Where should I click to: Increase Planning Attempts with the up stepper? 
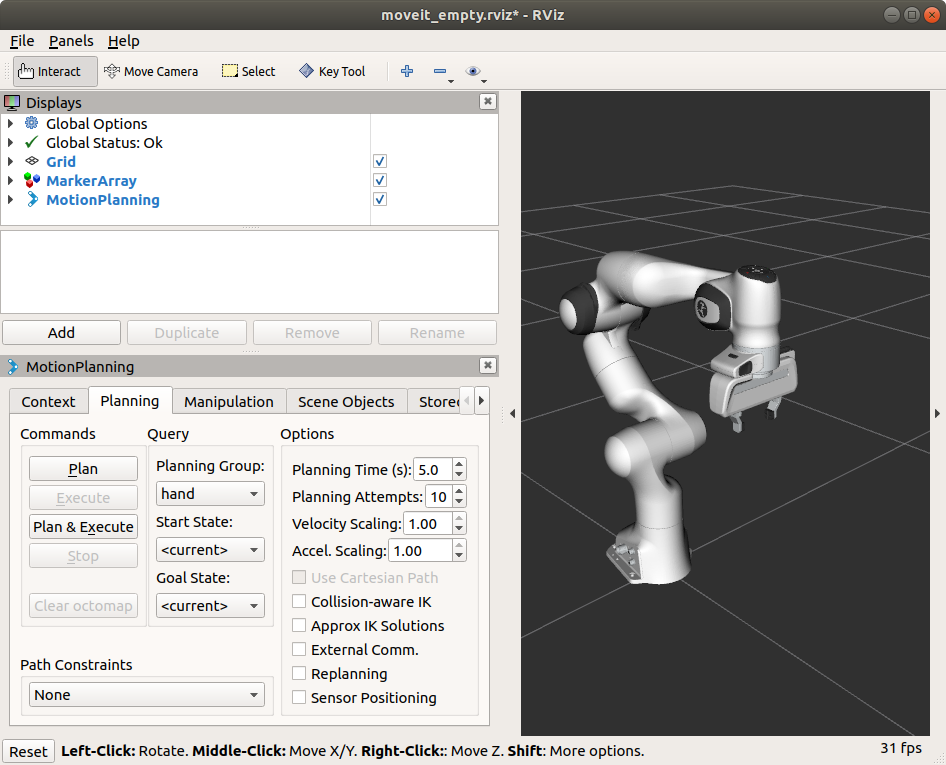(x=457, y=491)
